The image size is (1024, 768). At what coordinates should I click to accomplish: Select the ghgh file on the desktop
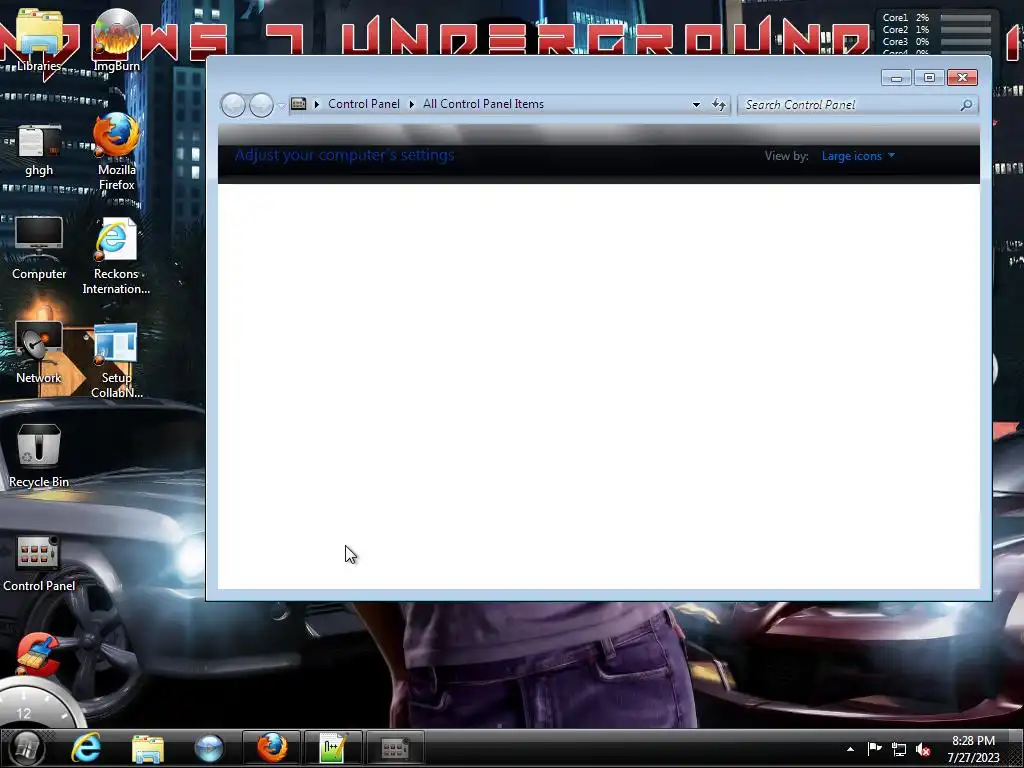(x=39, y=150)
